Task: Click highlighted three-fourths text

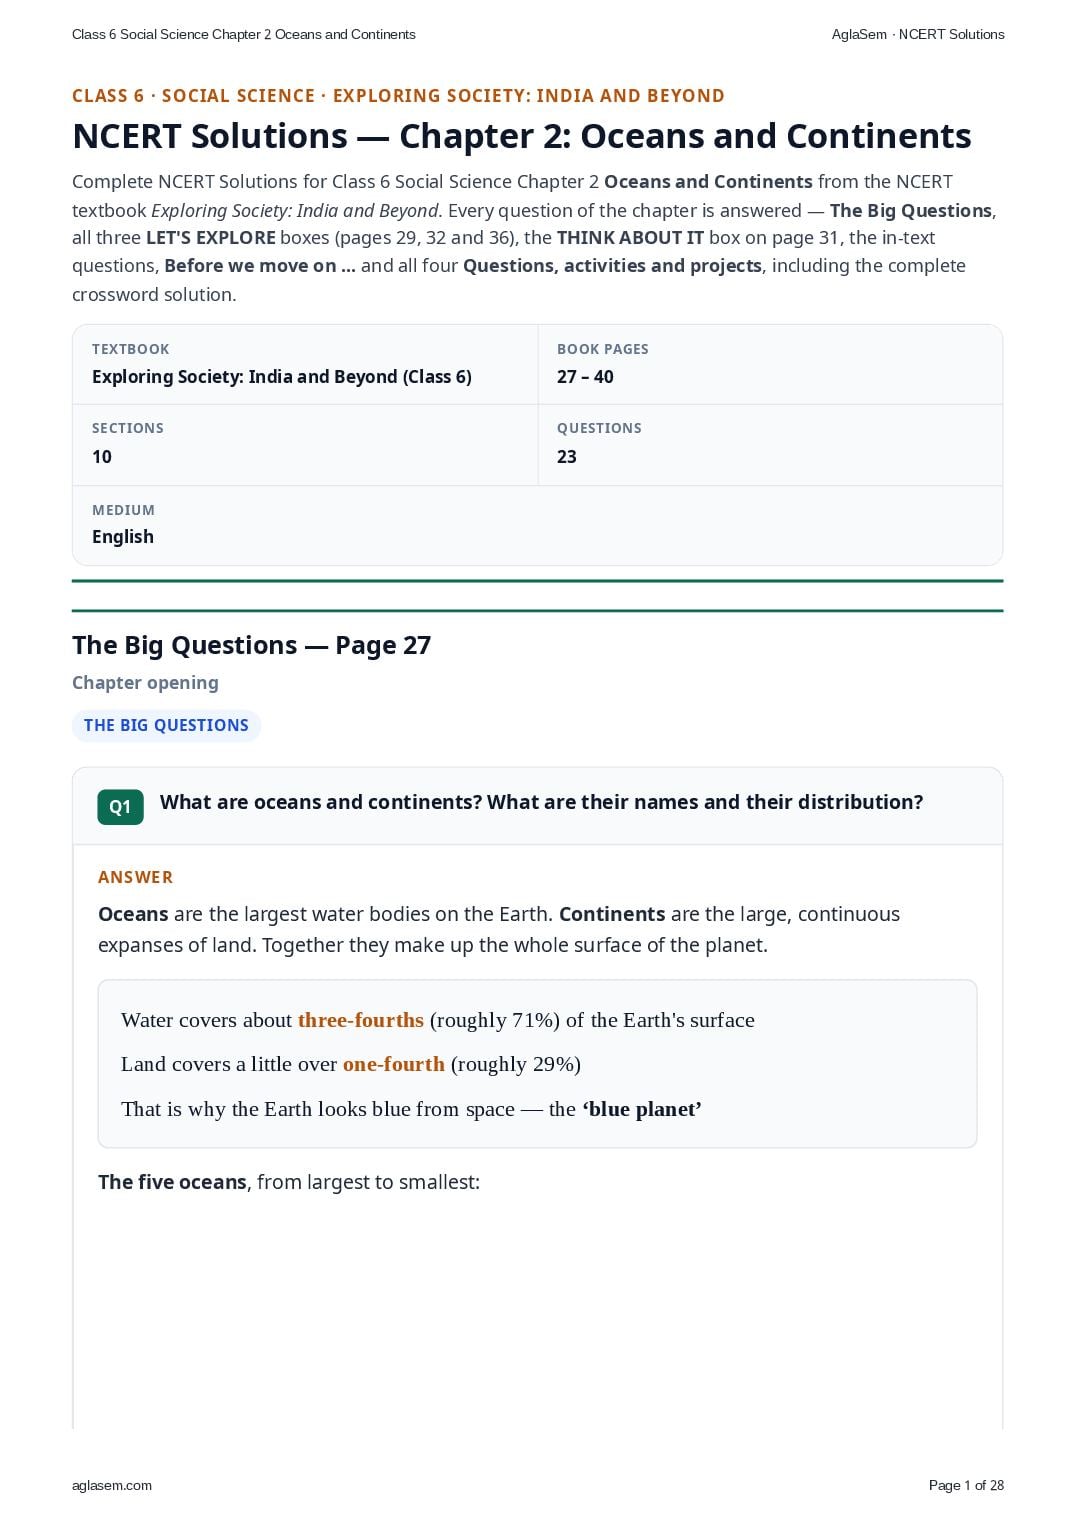Action: (361, 1020)
